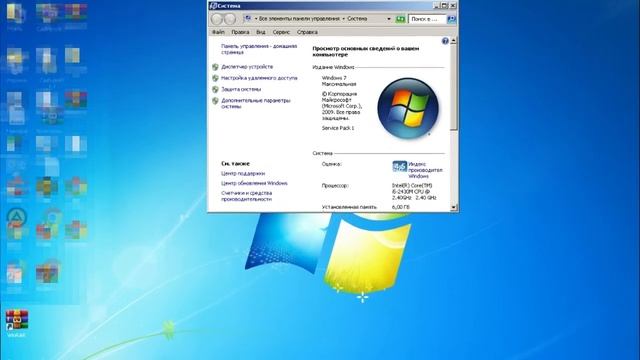The image size is (640, 360).
Task: Open the Вид menu
Action: (x=261, y=32)
